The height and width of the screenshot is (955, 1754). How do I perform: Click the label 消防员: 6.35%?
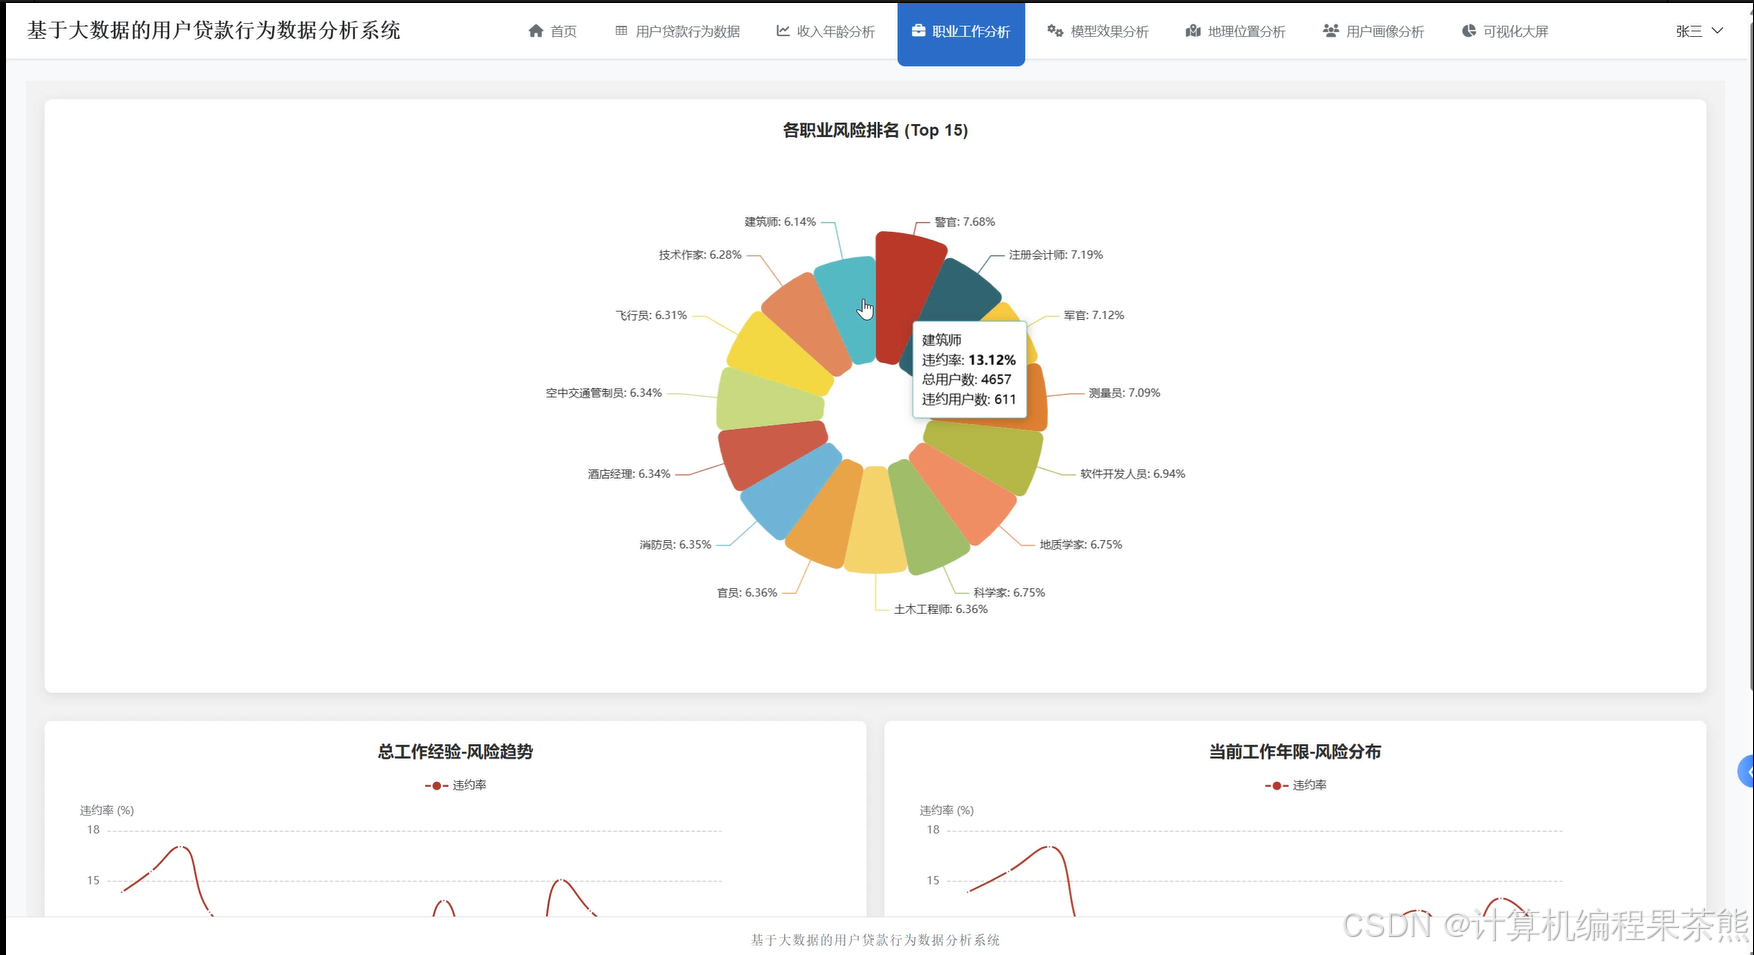click(676, 545)
